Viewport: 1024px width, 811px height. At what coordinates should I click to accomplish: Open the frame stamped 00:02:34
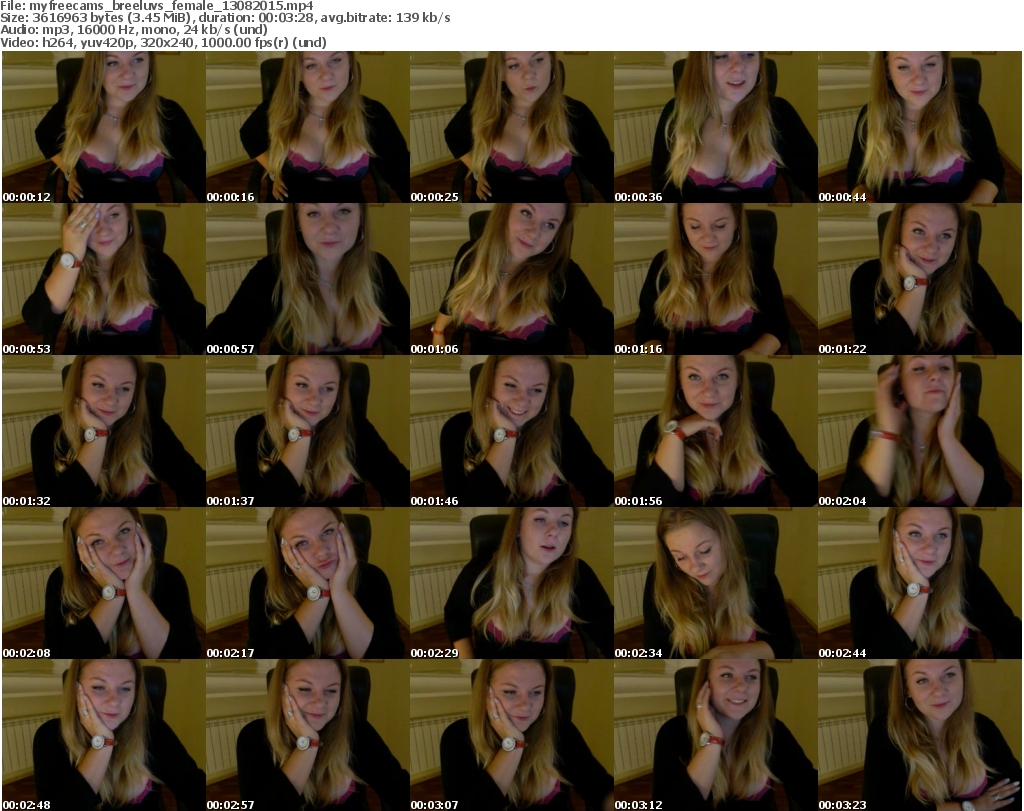(716, 583)
